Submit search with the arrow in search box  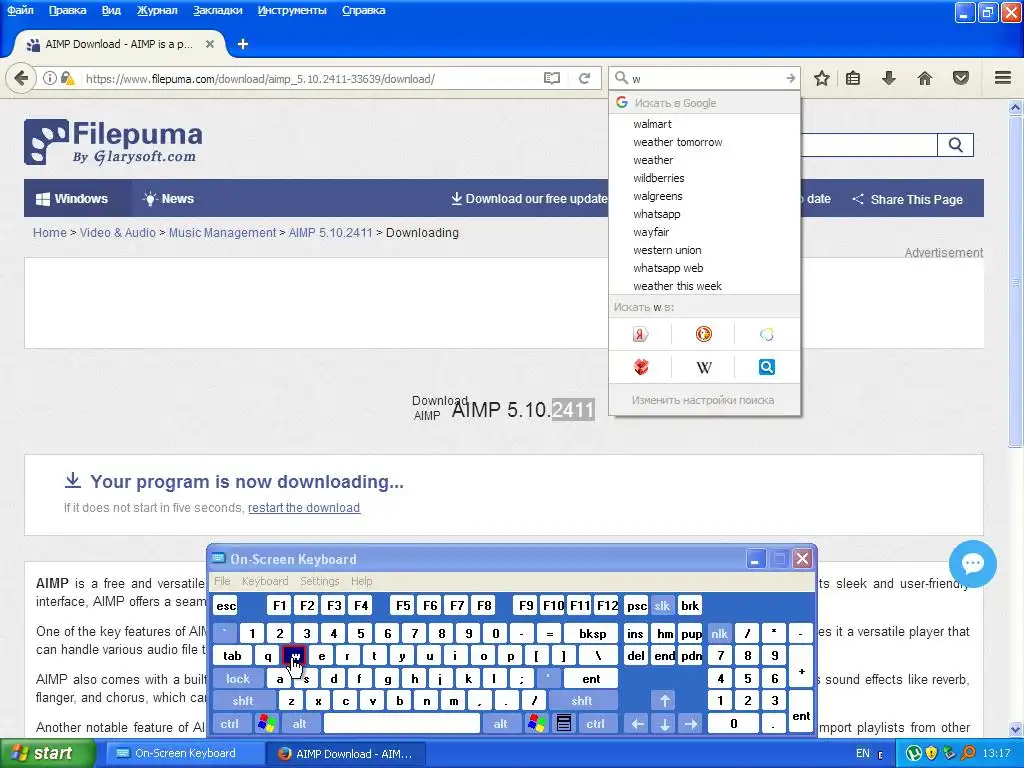coord(791,78)
